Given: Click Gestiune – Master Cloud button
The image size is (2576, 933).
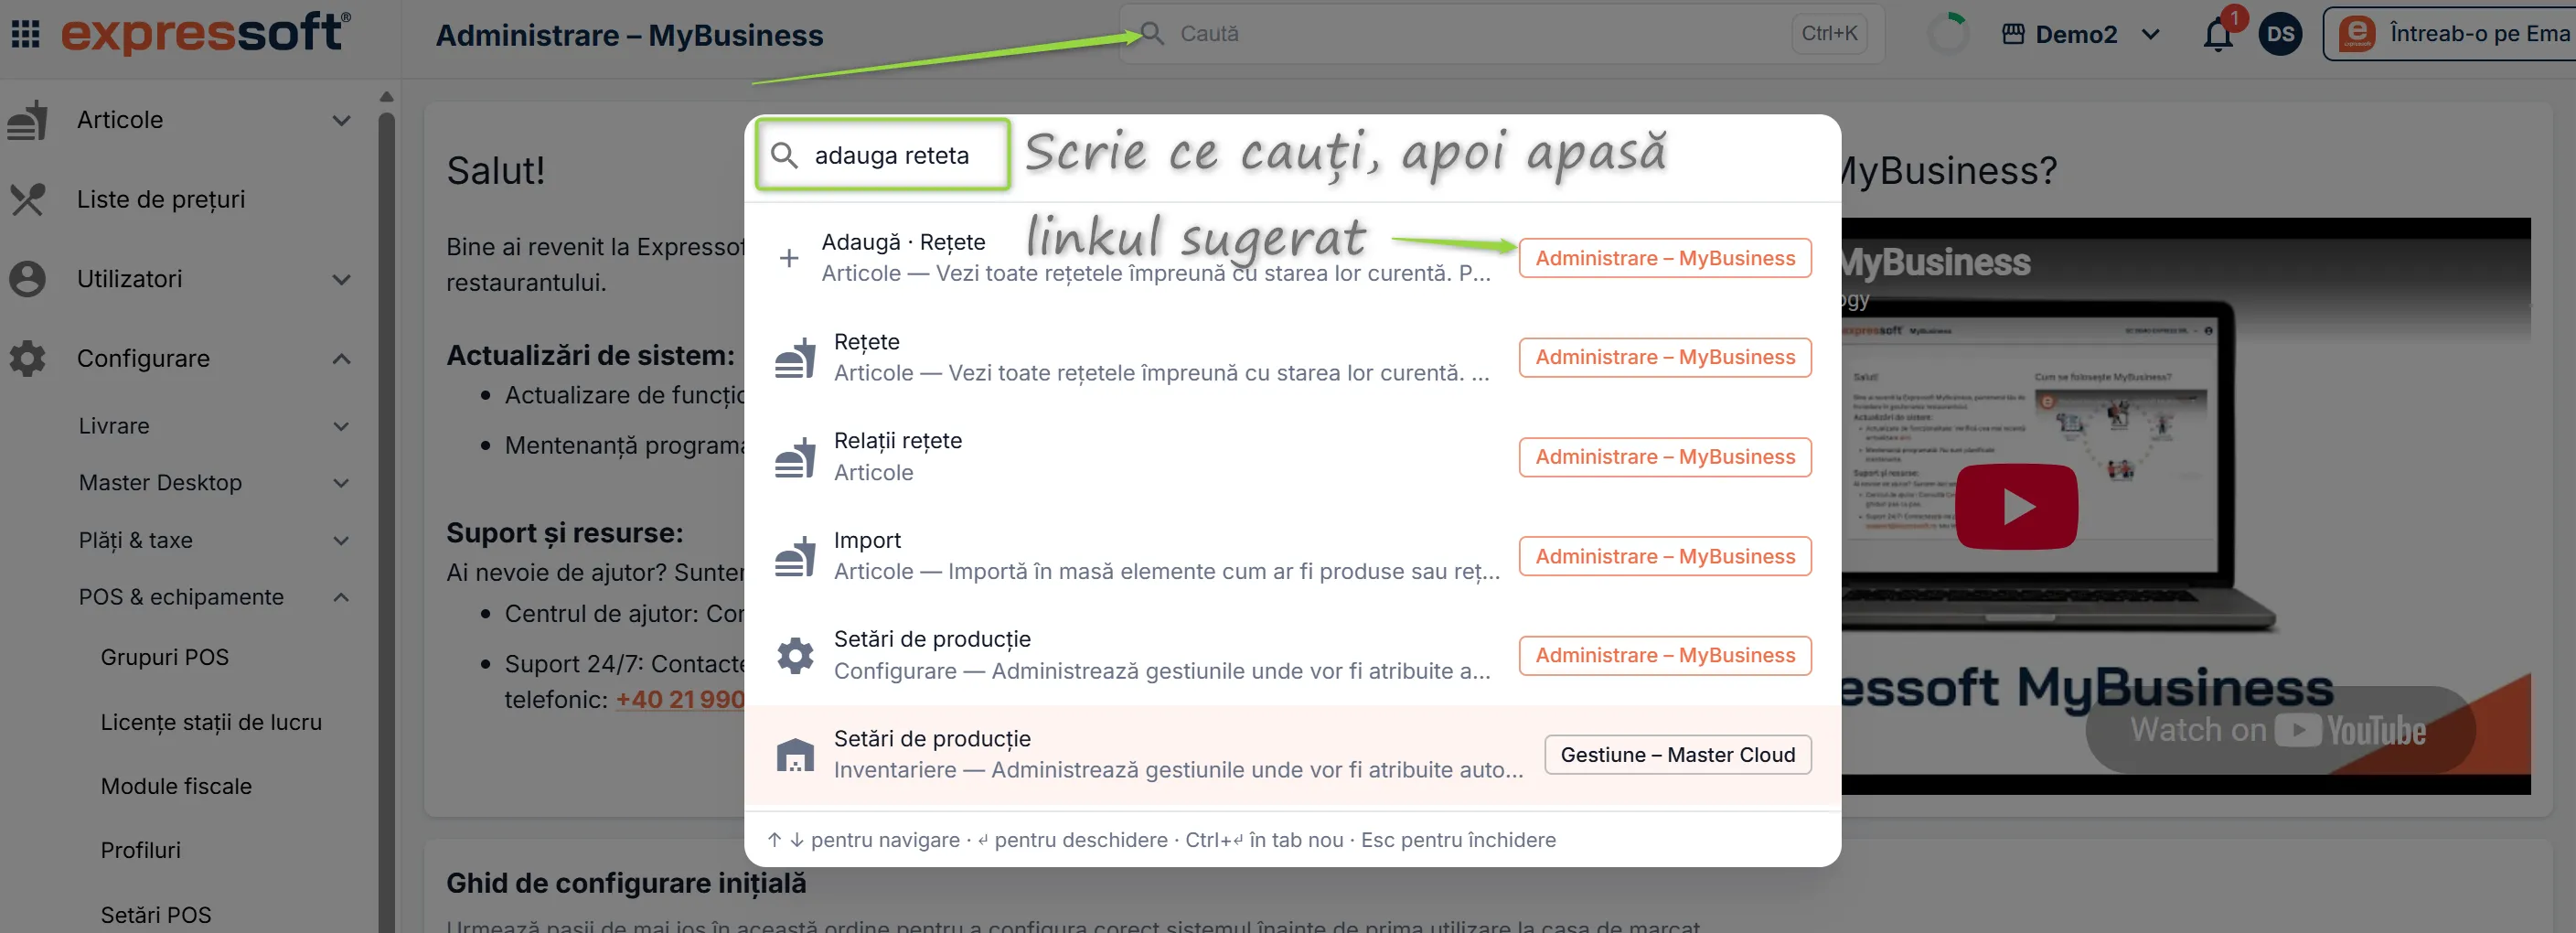Looking at the screenshot, I should click(x=1677, y=754).
